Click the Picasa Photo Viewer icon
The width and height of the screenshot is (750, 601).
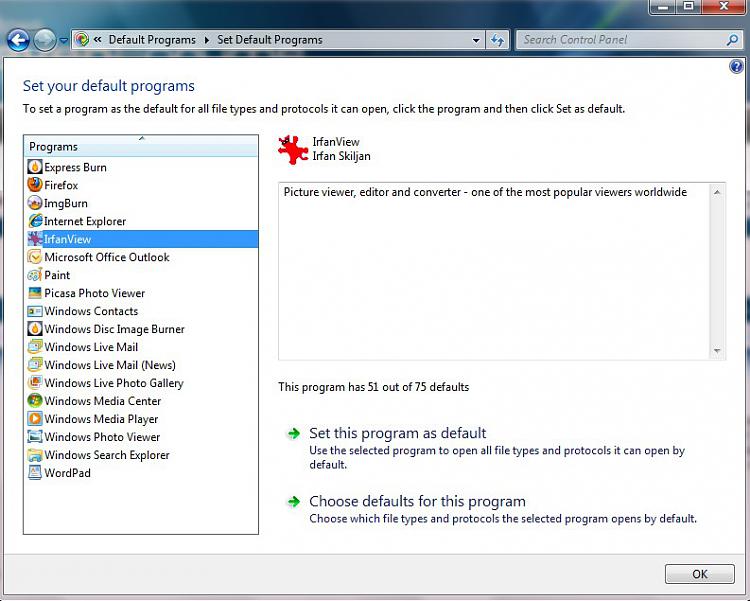point(34,293)
